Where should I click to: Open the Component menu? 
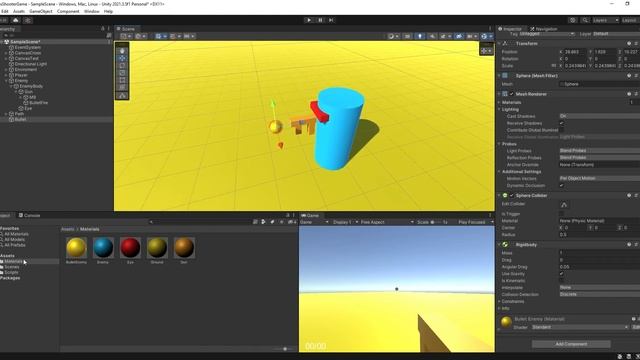coord(68,11)
